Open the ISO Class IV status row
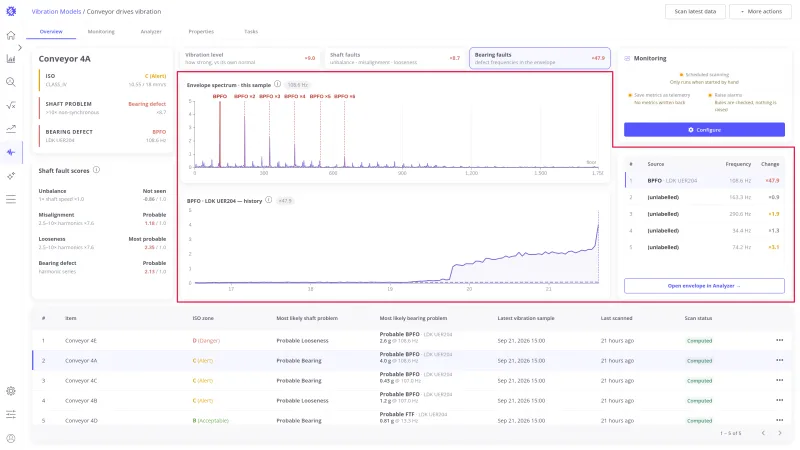800x450 pixels. pos(103,80)
